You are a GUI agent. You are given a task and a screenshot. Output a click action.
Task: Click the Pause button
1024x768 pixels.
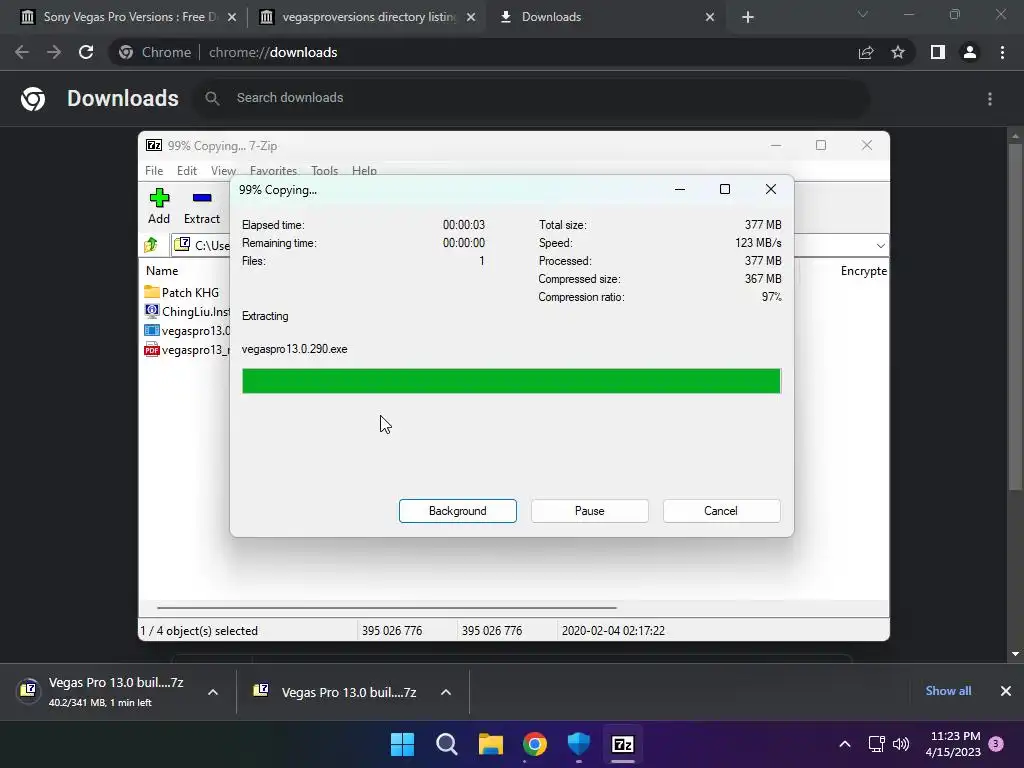click(590, 511)
